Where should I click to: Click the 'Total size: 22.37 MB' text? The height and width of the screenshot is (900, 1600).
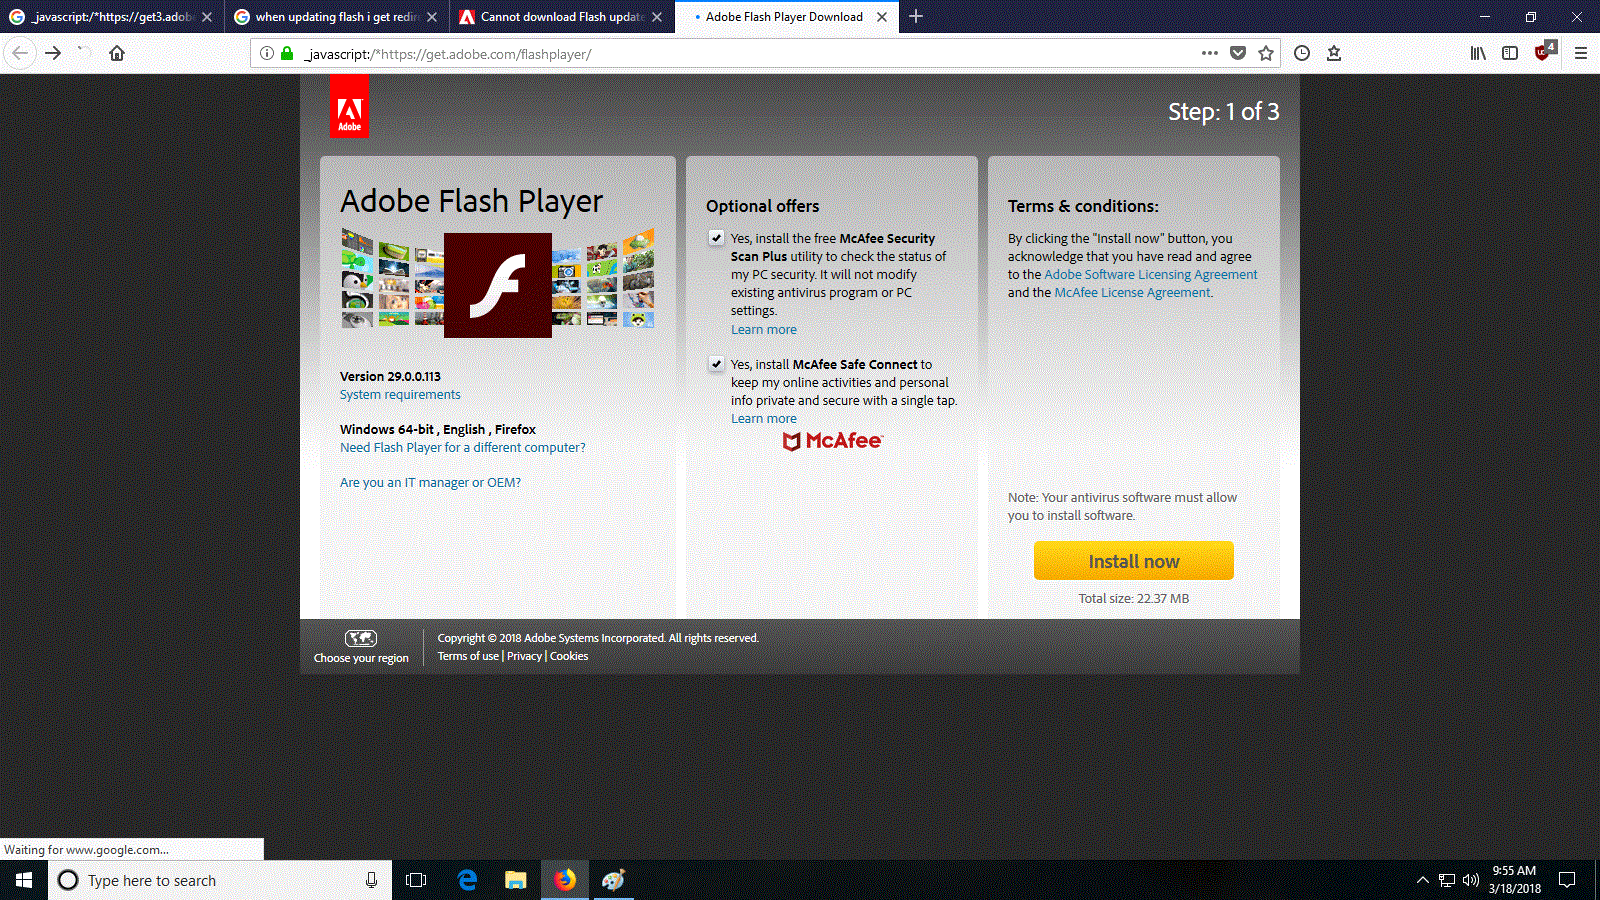click(x=1134, y=599)
